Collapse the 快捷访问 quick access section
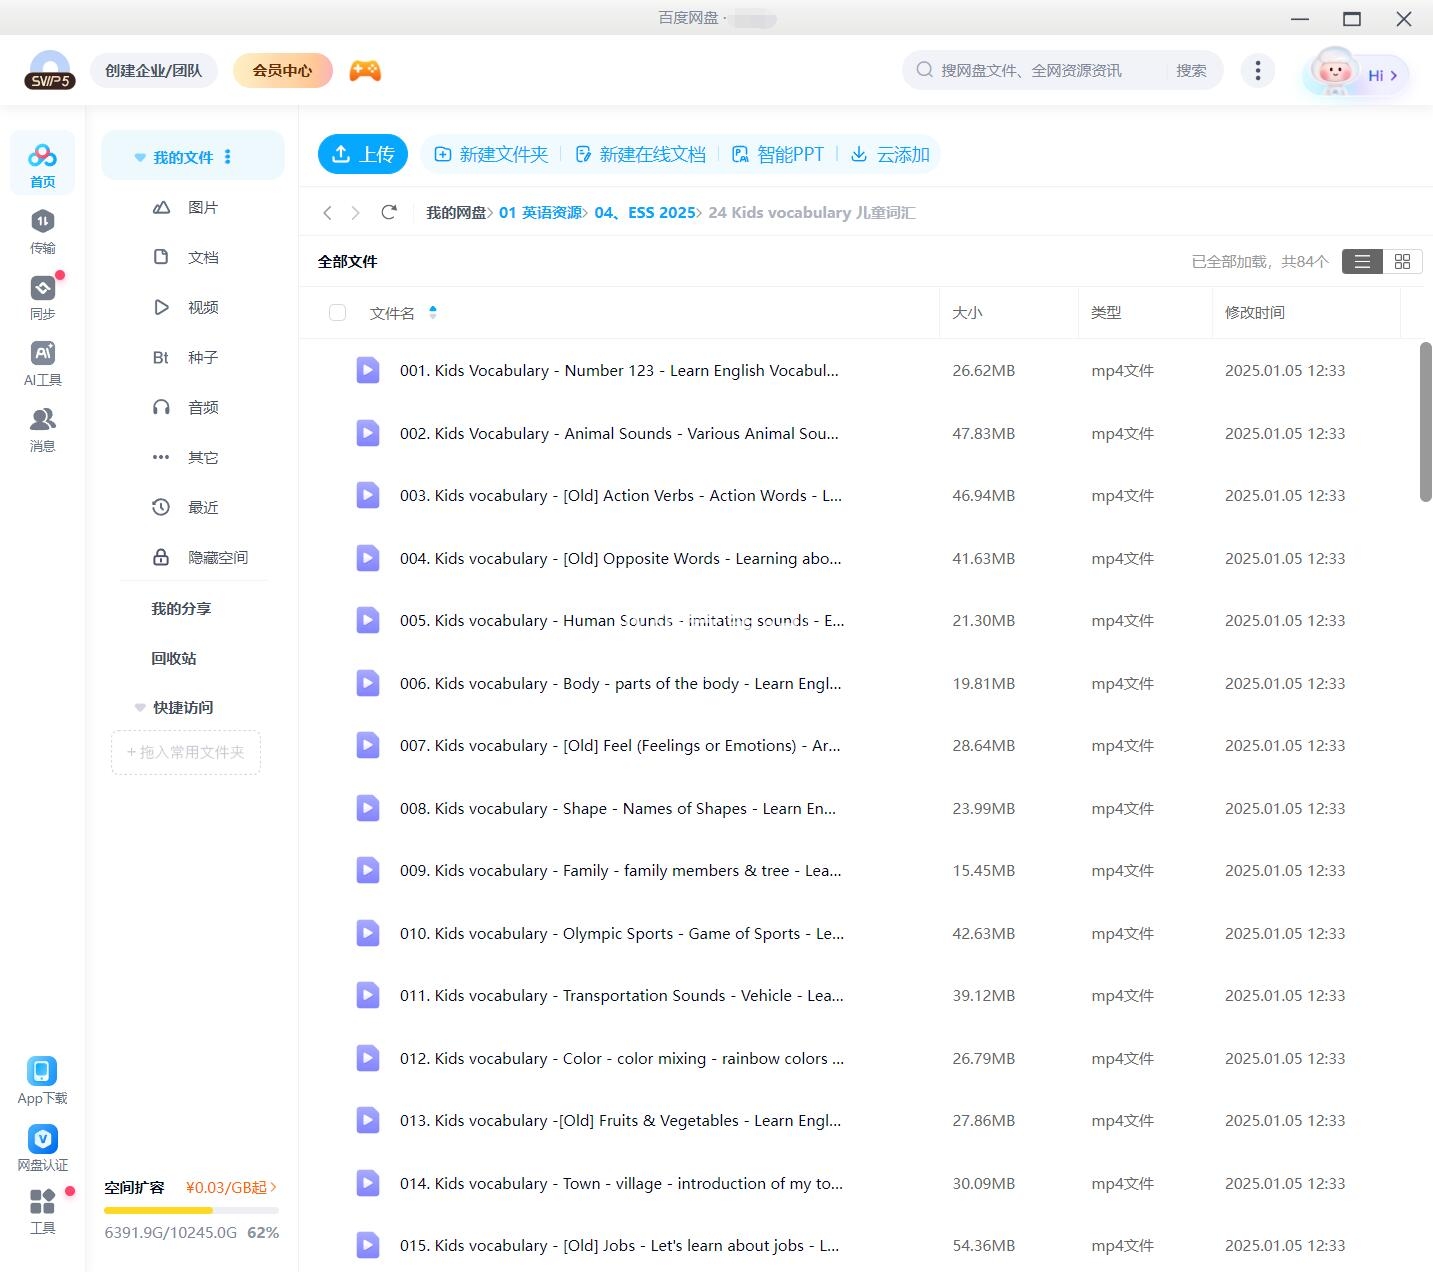The width and height of the screenshot is (1433, 1272). (140, 708)
